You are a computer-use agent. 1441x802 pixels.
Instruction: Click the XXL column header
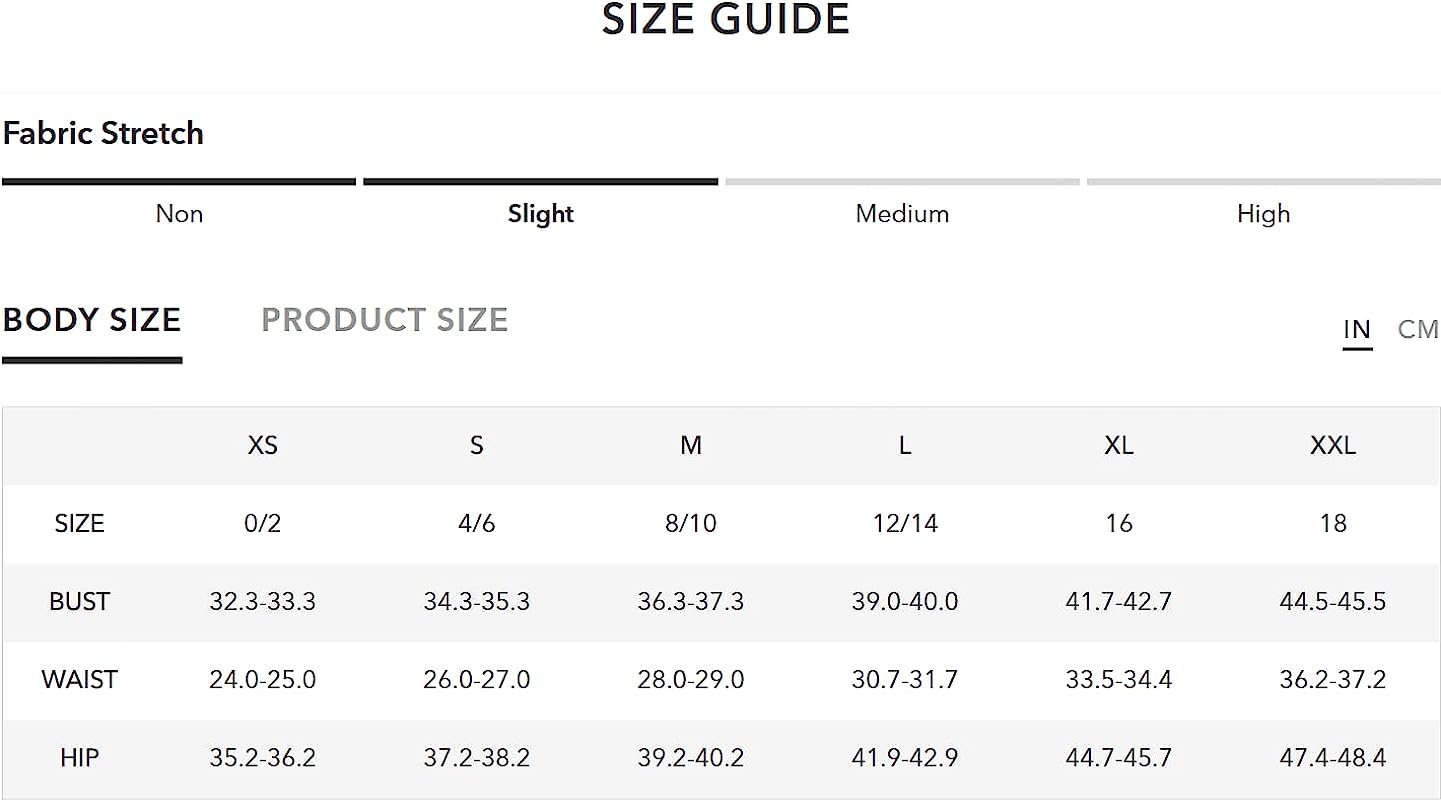pos(1333,445)
